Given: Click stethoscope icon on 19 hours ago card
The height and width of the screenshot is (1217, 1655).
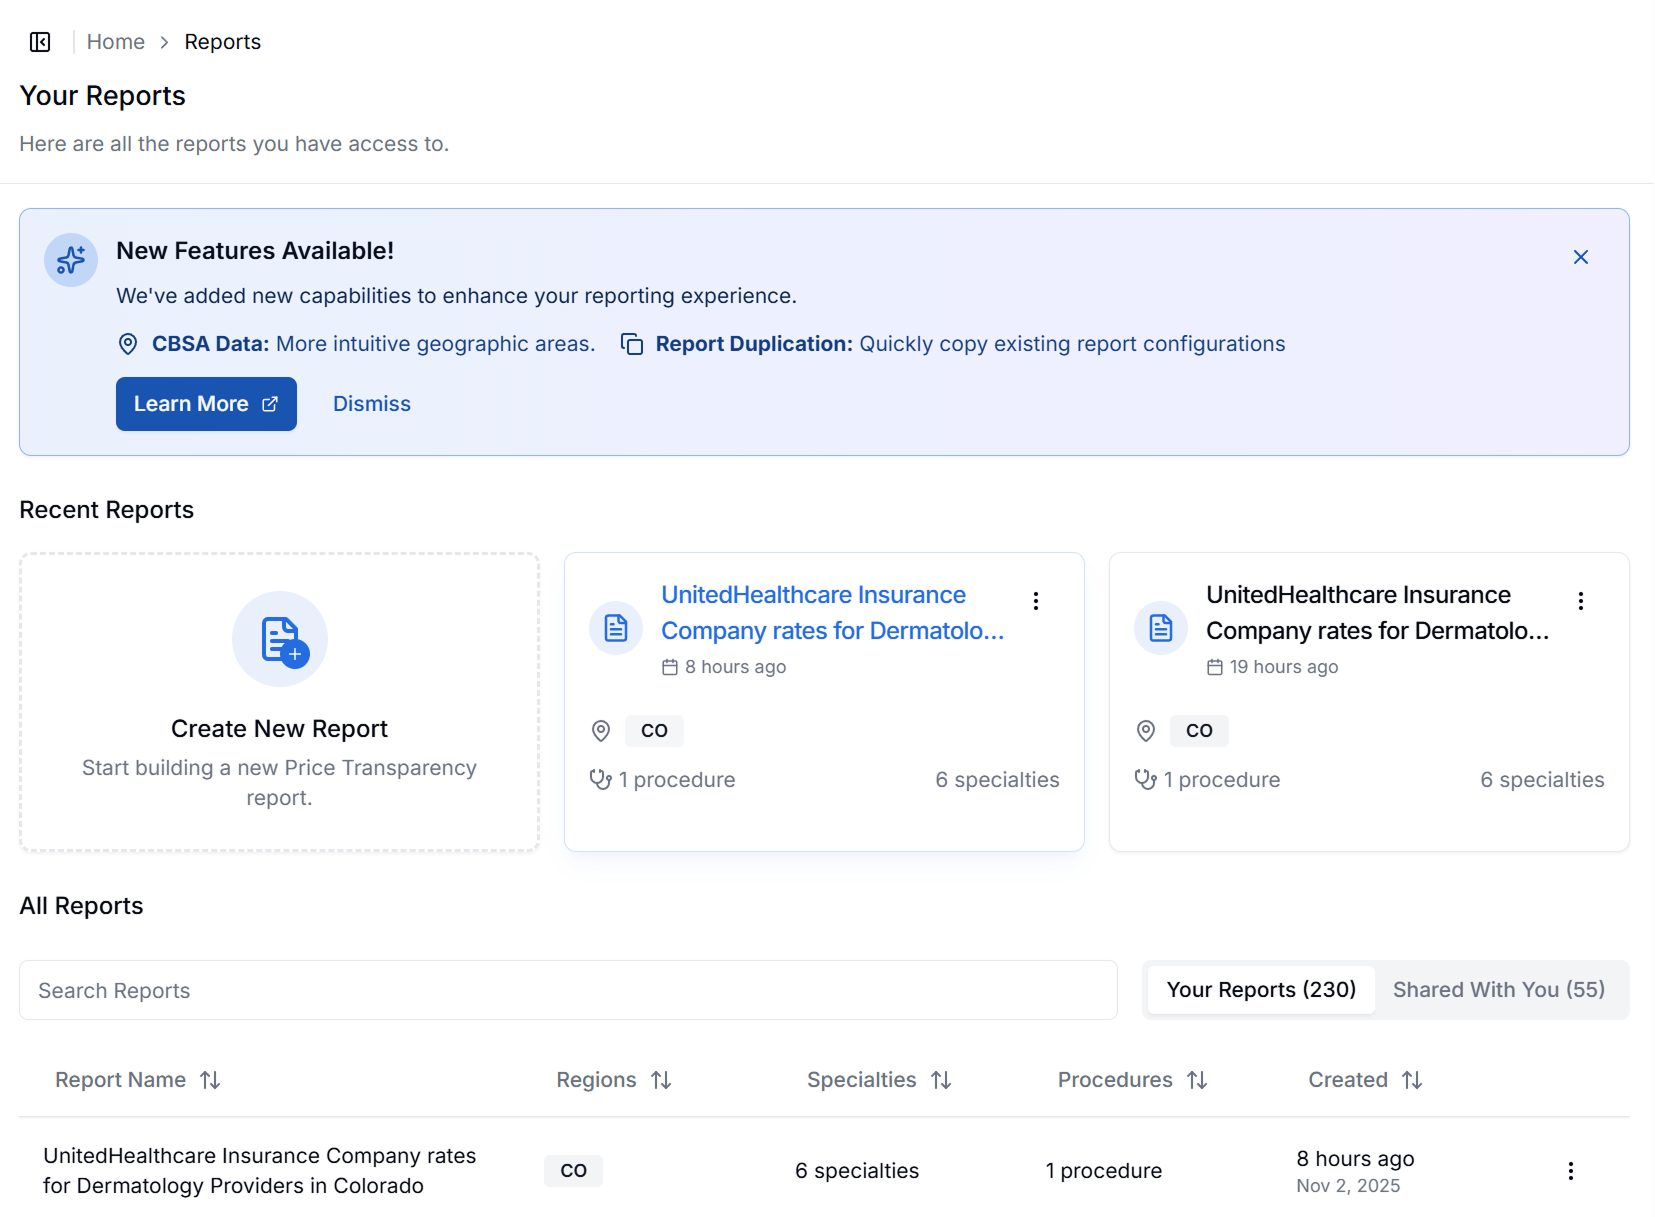Looking at the screenshot, I should (x=1146, y=780).
